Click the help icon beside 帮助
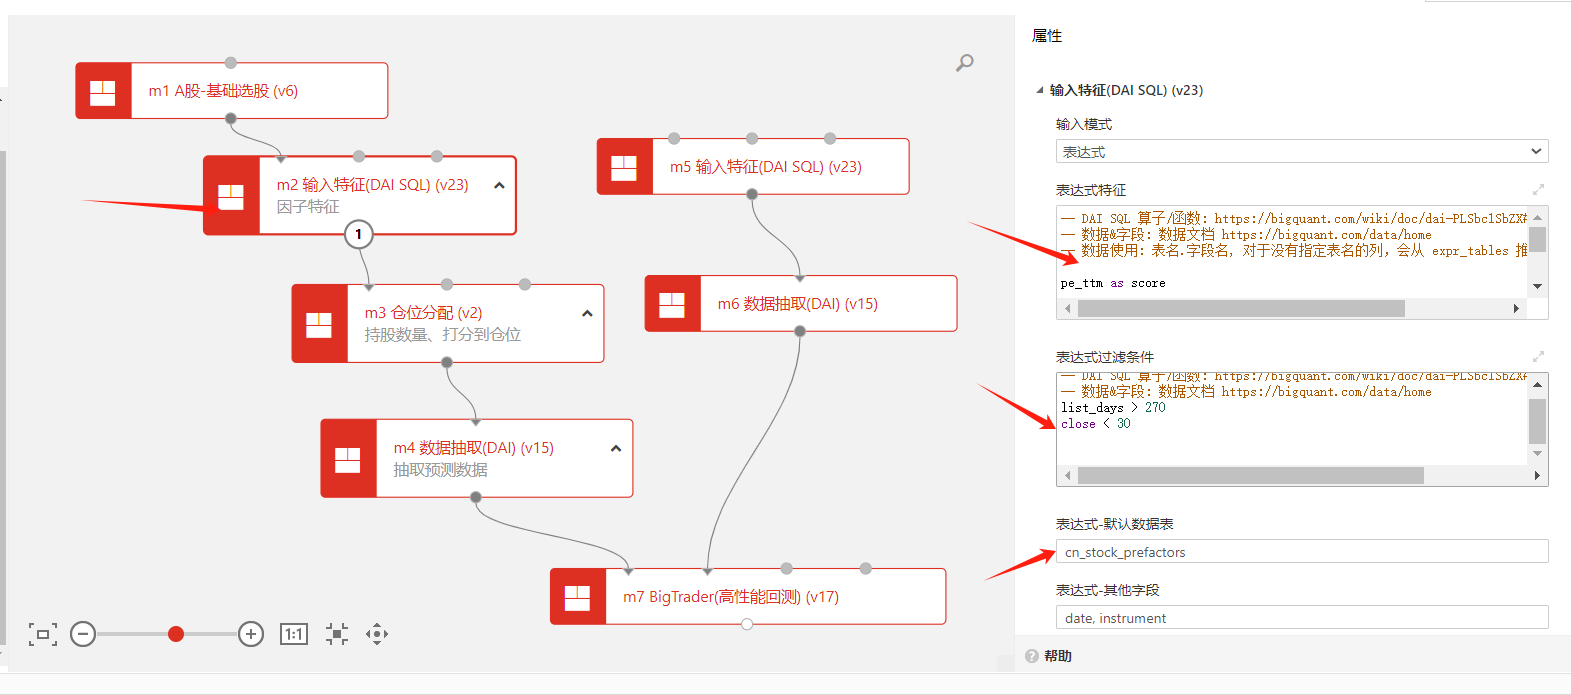Image resolution: width=1571 pixels, height=695 pixels. (1032, 656)
